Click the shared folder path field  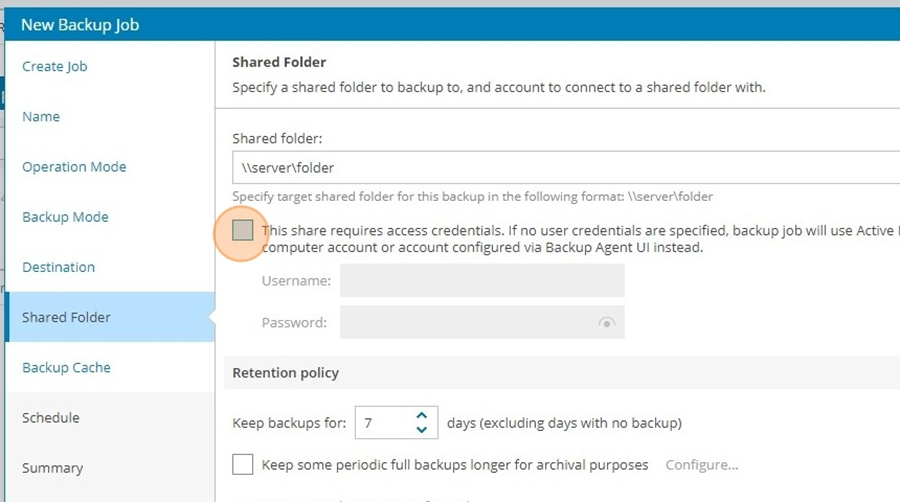pyautogui.click(x=566, y=168)
